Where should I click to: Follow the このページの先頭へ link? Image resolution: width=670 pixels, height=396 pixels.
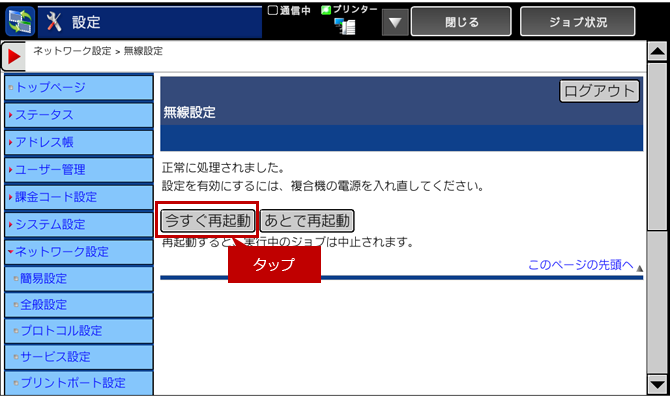[581, 265]
